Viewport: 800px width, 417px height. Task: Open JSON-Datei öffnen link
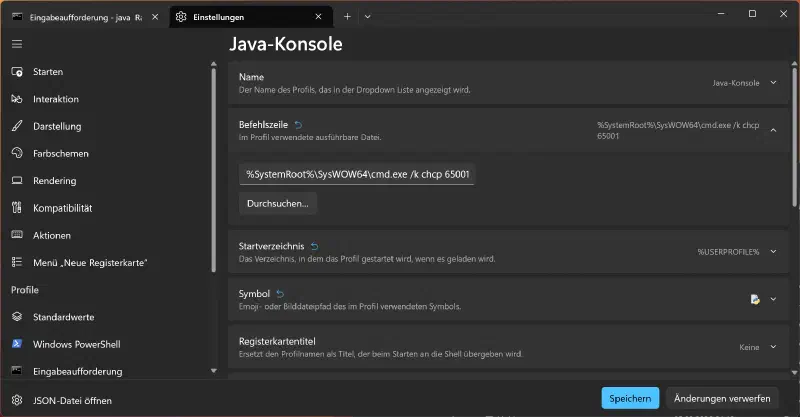[72, 401]
